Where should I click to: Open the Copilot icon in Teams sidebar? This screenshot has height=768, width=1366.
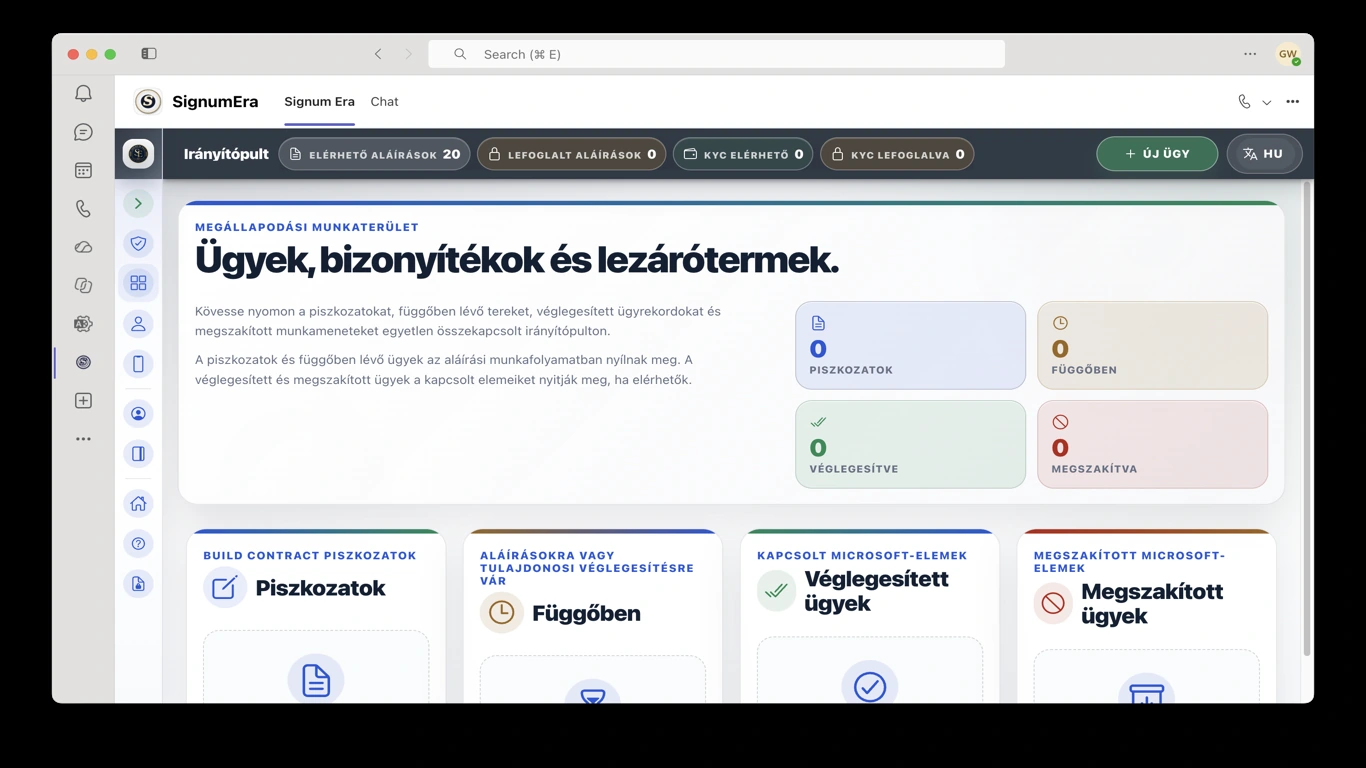tap(83, 285)
